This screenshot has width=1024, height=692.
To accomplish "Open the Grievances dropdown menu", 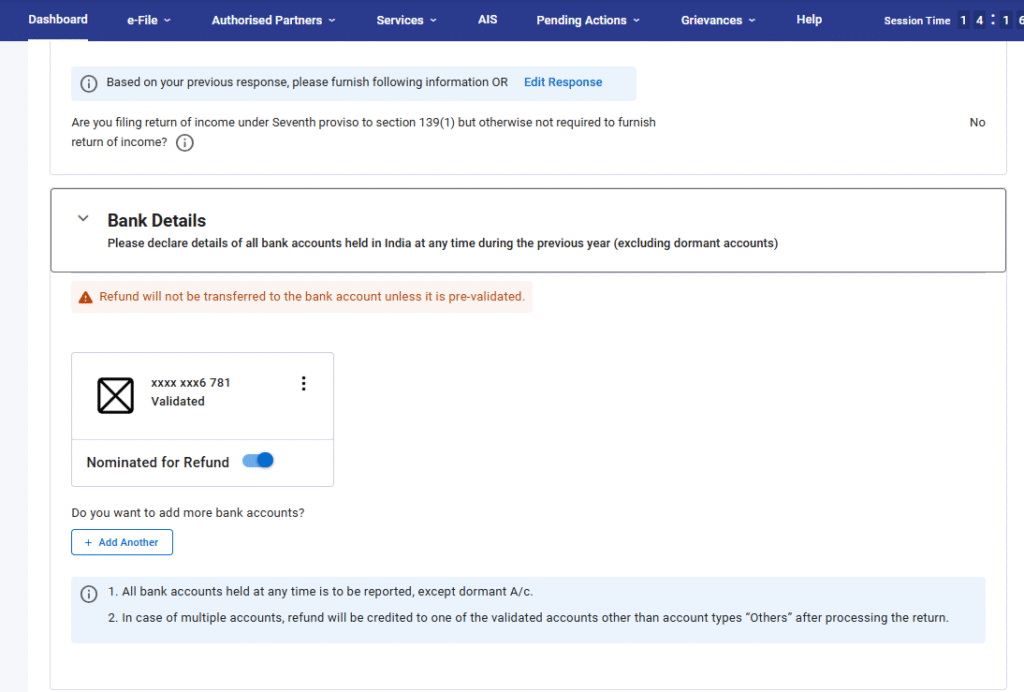I will [x=717, y=20].
